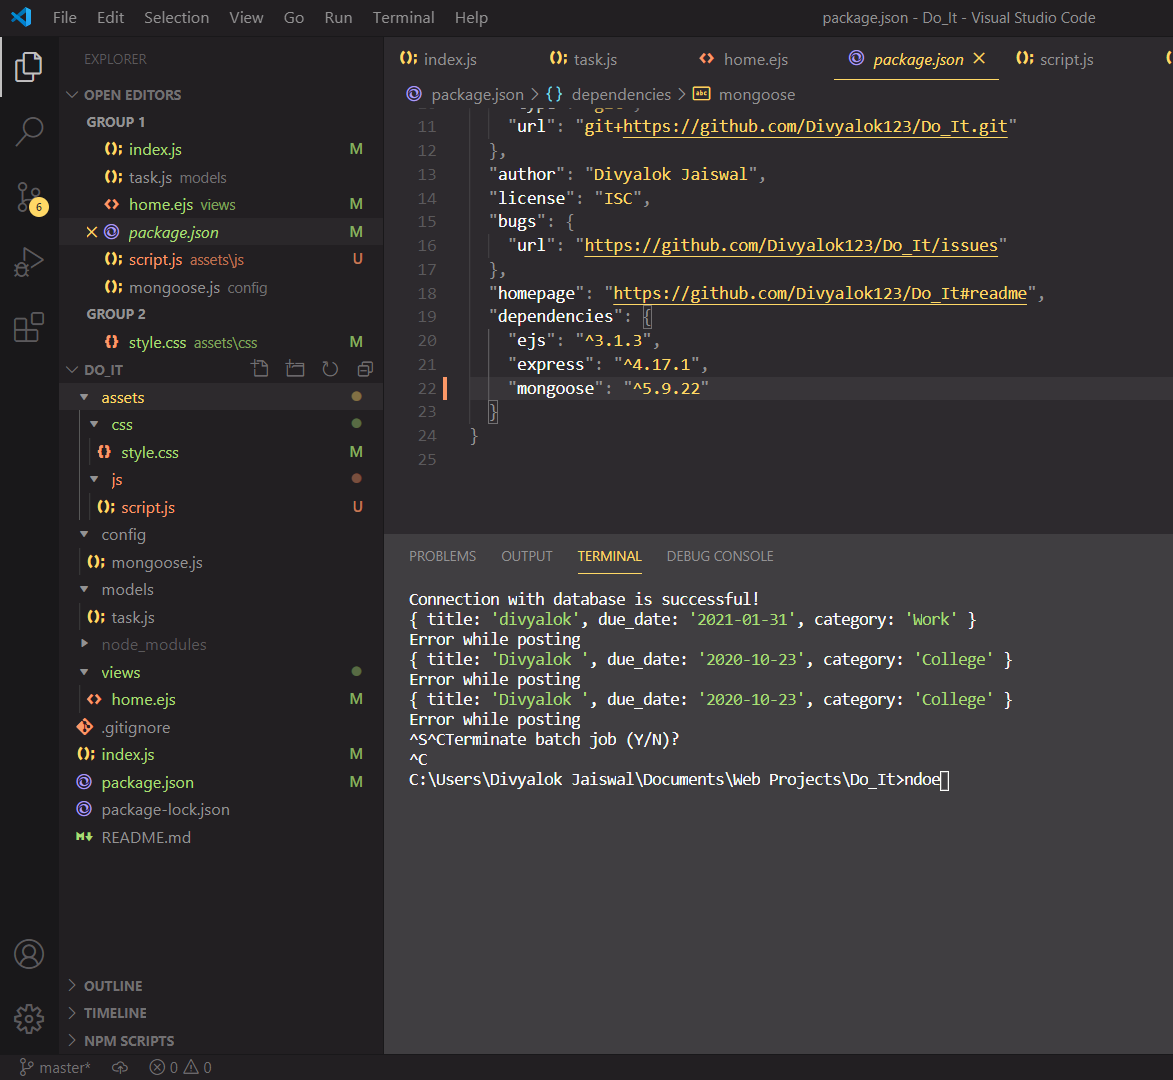Click the Synchronize Changes cloud icon
The height and width of the screenshot is (1080, 1173).
click(120, 1067)
